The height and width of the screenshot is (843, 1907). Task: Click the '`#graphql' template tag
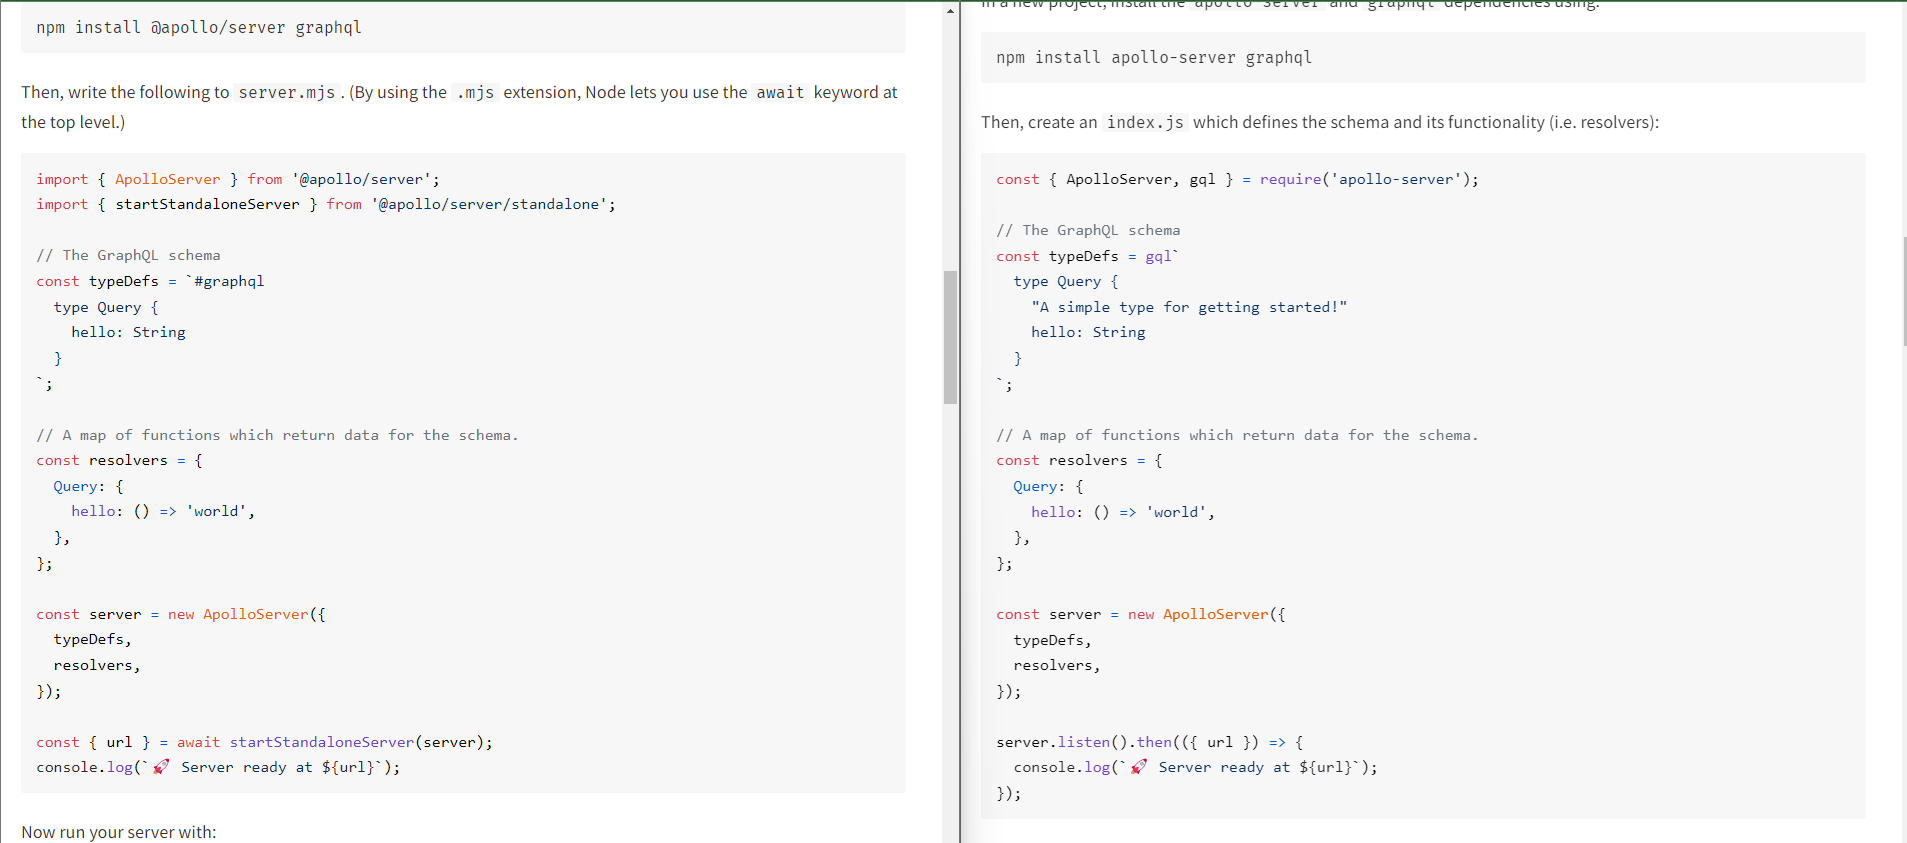tap(225, 281)
